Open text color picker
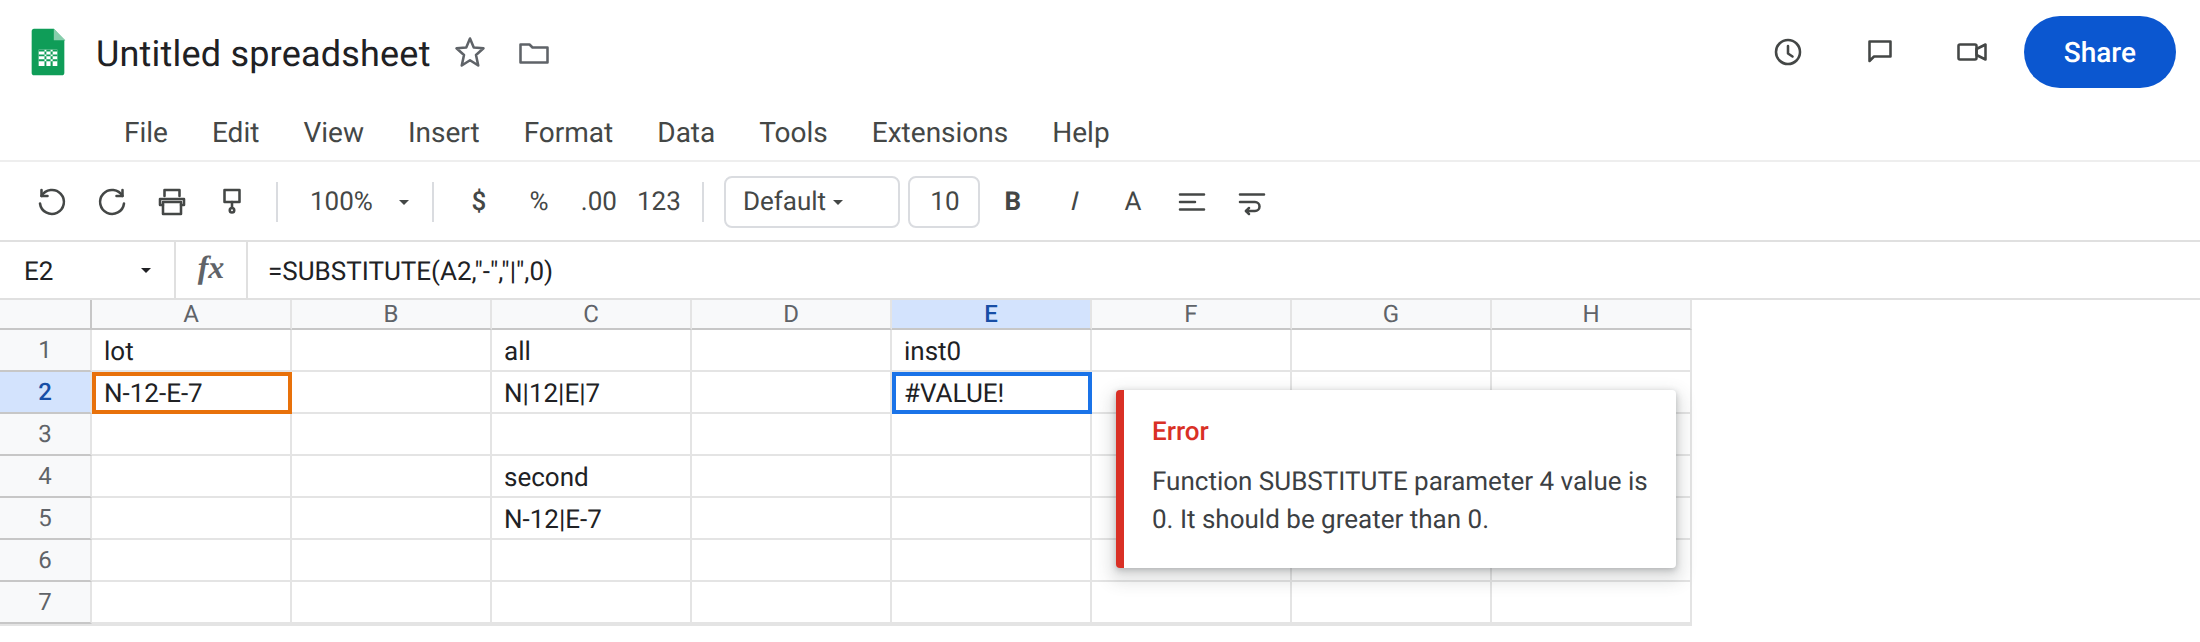Screen dimensions: 2200x642 [1133, 202]
